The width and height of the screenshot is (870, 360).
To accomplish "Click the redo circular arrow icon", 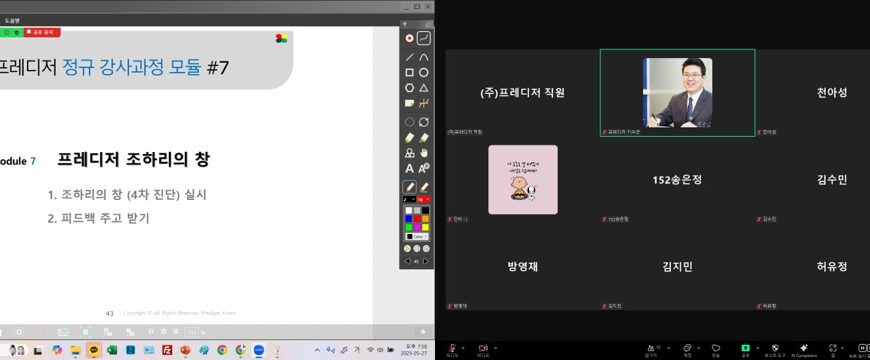I will pyautogui.click(x=424, y=121).
